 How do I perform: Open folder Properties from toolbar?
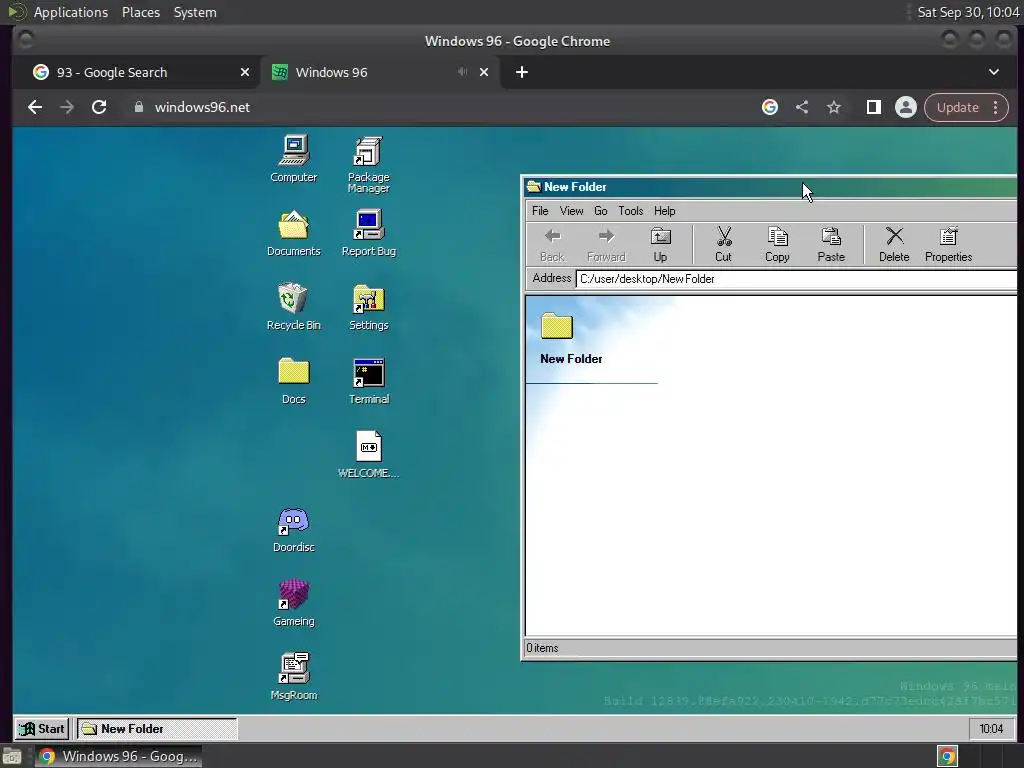click(x=948, y=244)
